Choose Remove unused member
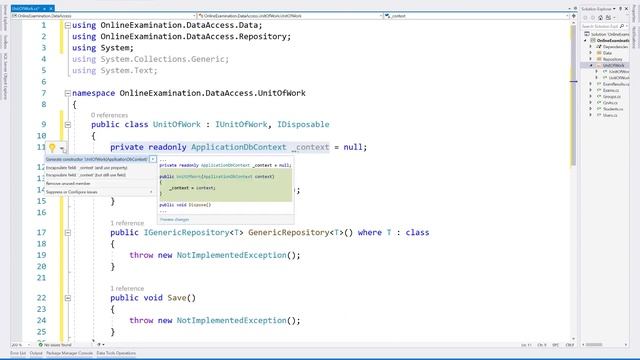 tap(68, 184)
